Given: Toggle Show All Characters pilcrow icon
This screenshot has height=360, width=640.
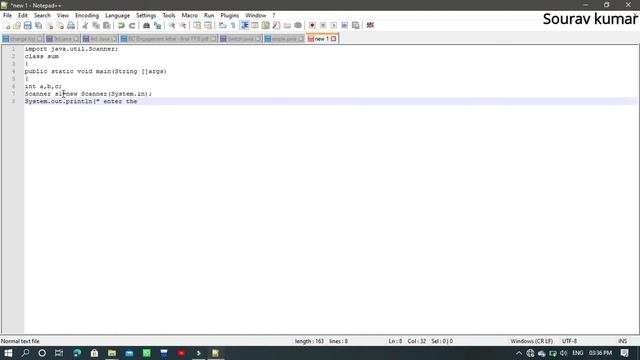Looking at the screenshot, I should (233, 25).
